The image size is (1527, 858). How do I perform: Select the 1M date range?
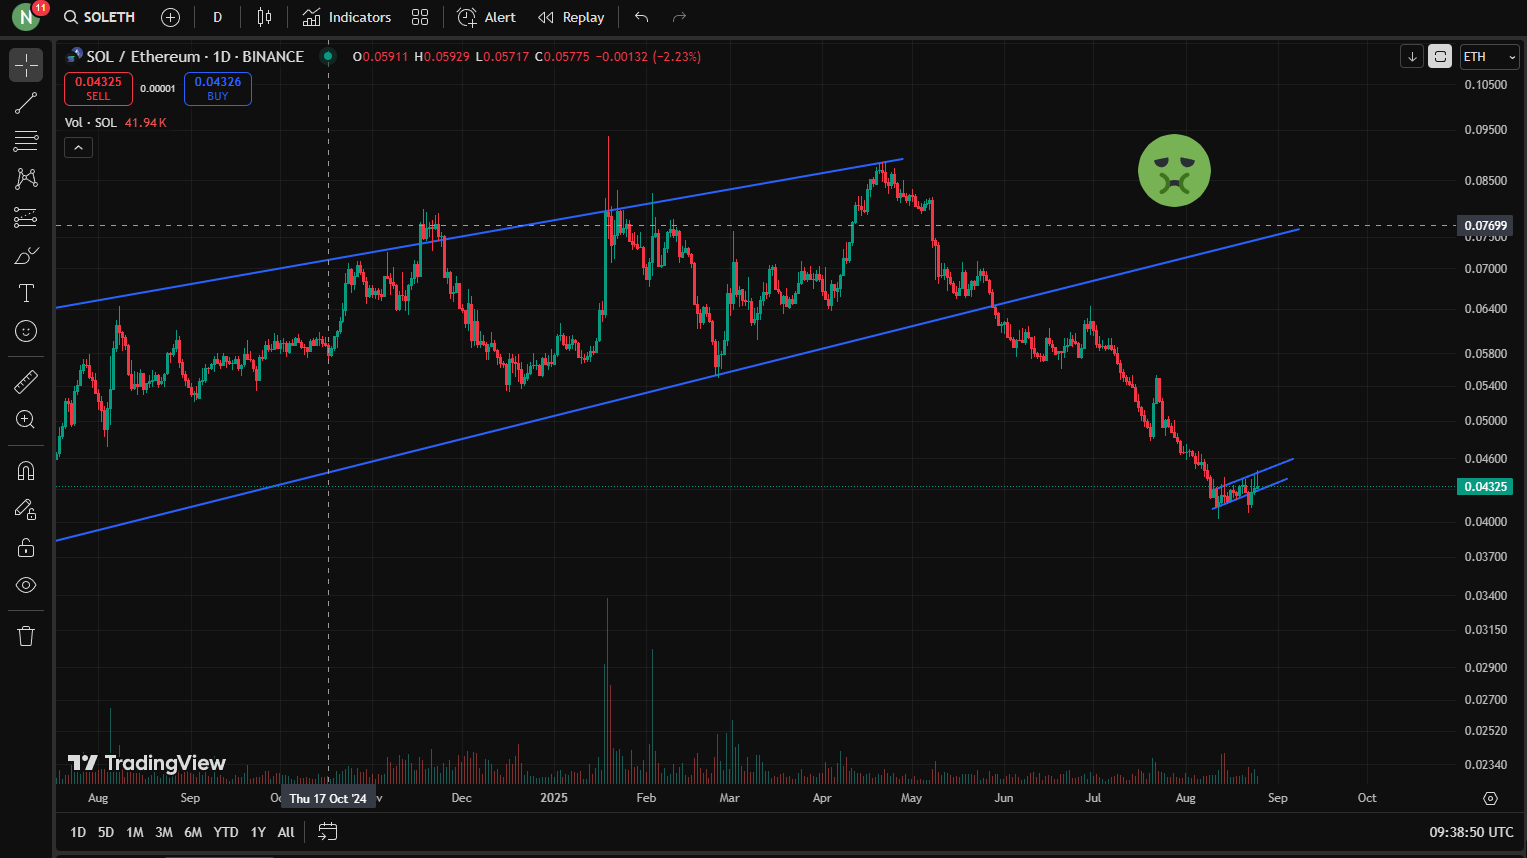tap(135, 832)
